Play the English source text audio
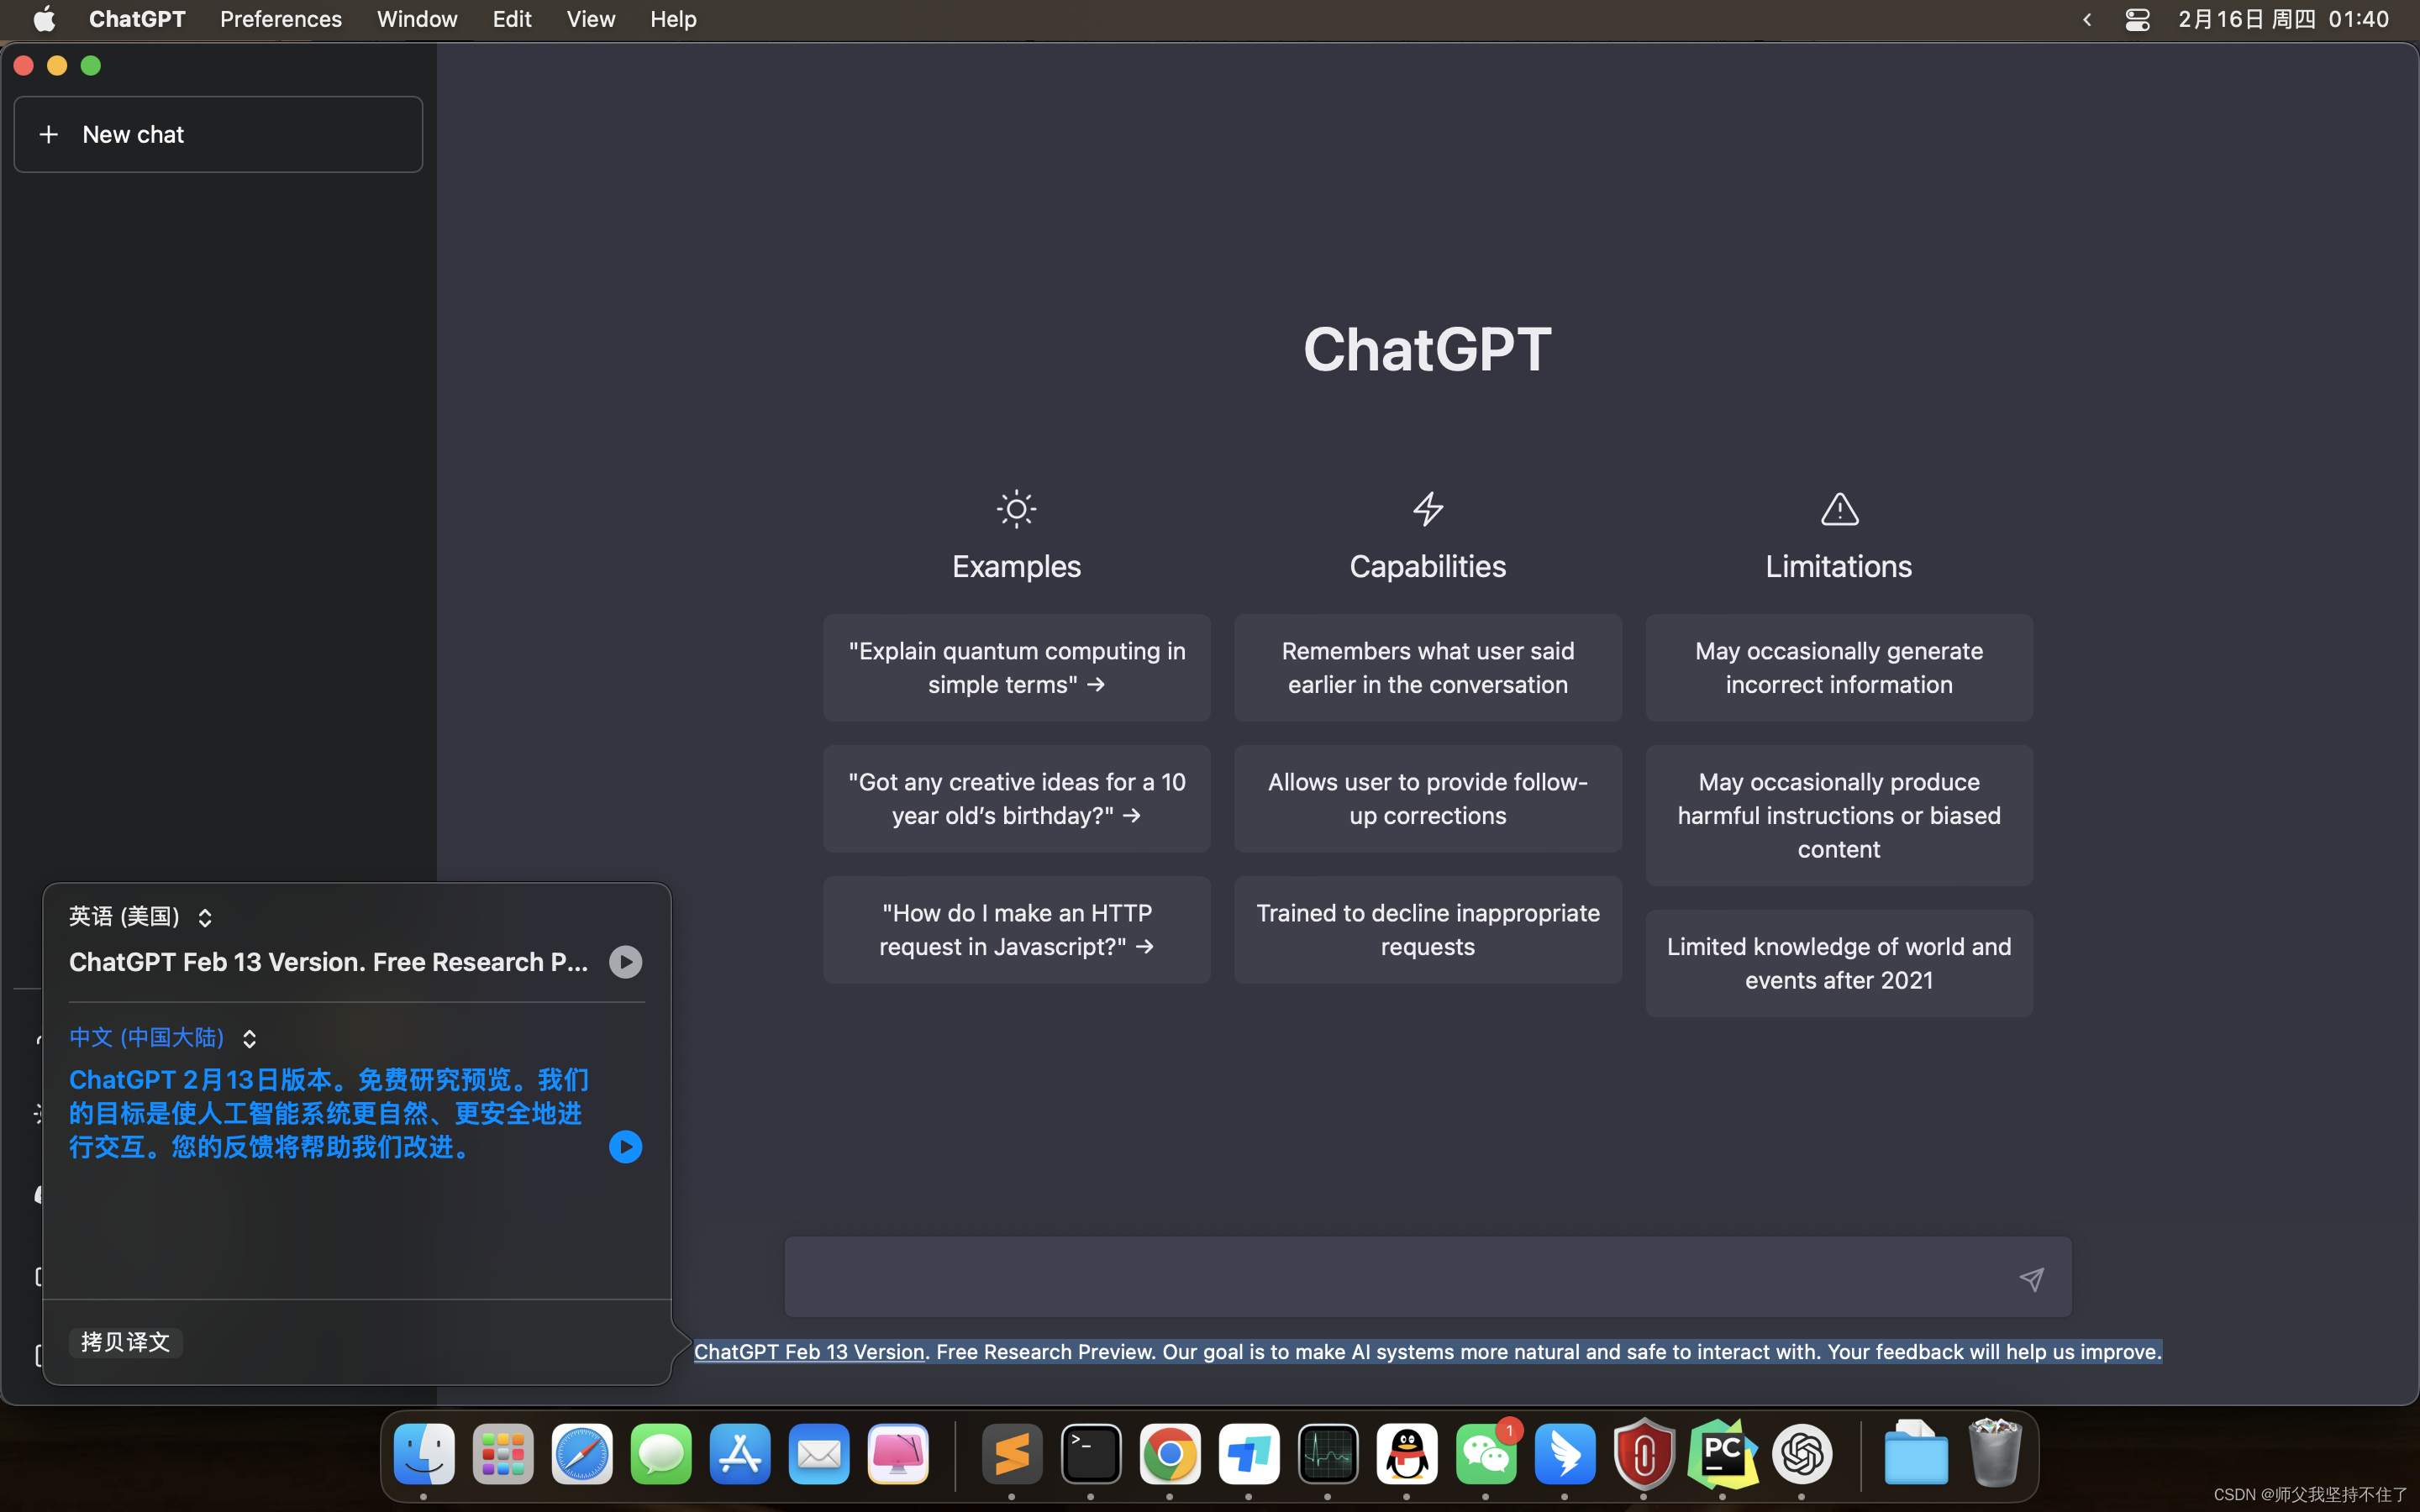This screenshot has height=1512, width=2420. click(x=625, y=962)
